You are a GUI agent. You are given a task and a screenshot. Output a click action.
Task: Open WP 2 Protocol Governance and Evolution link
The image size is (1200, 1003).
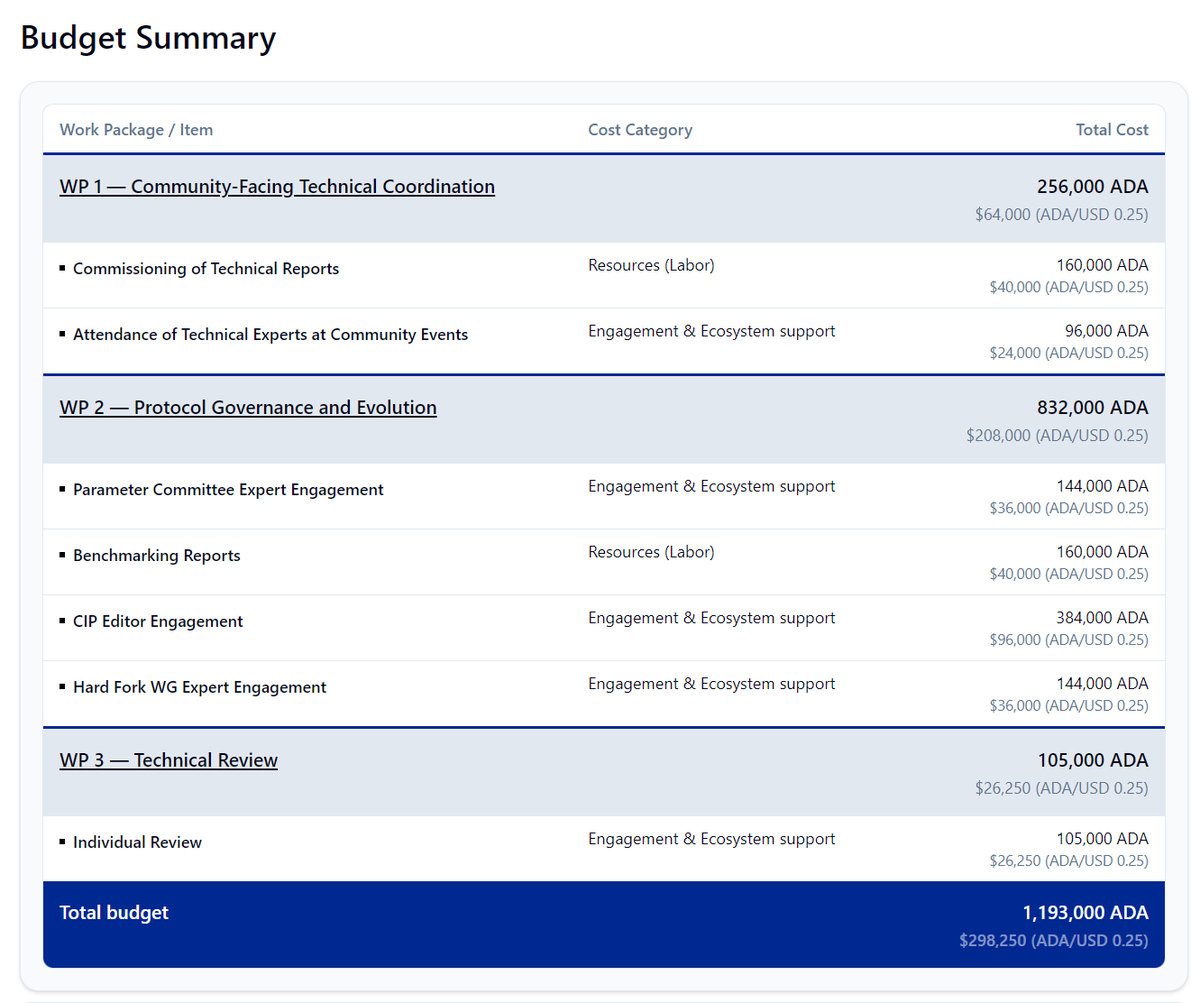(x=248, y=408)
